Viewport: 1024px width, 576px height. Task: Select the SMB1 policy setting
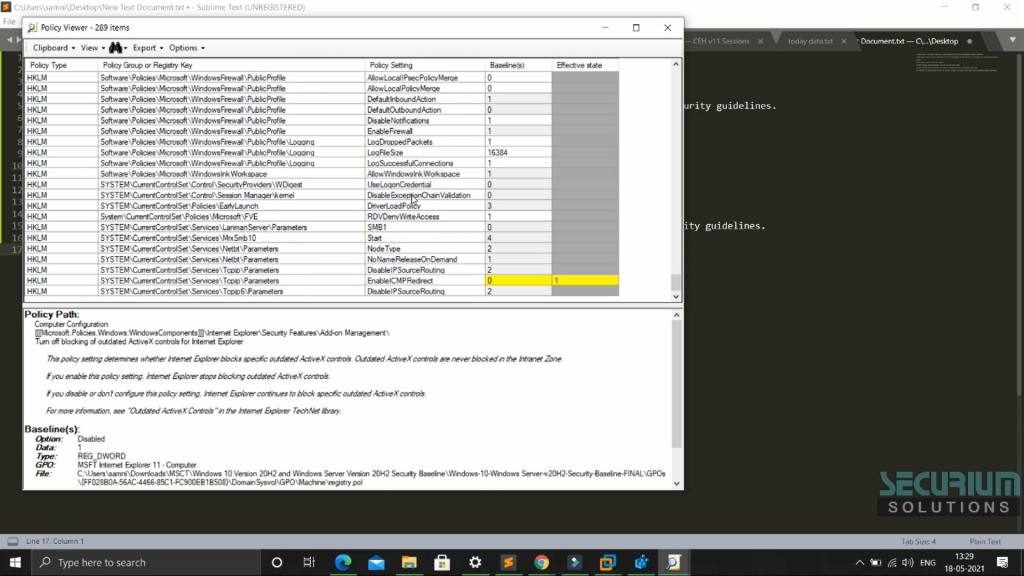pyautogui.click(x=377, y=227)
